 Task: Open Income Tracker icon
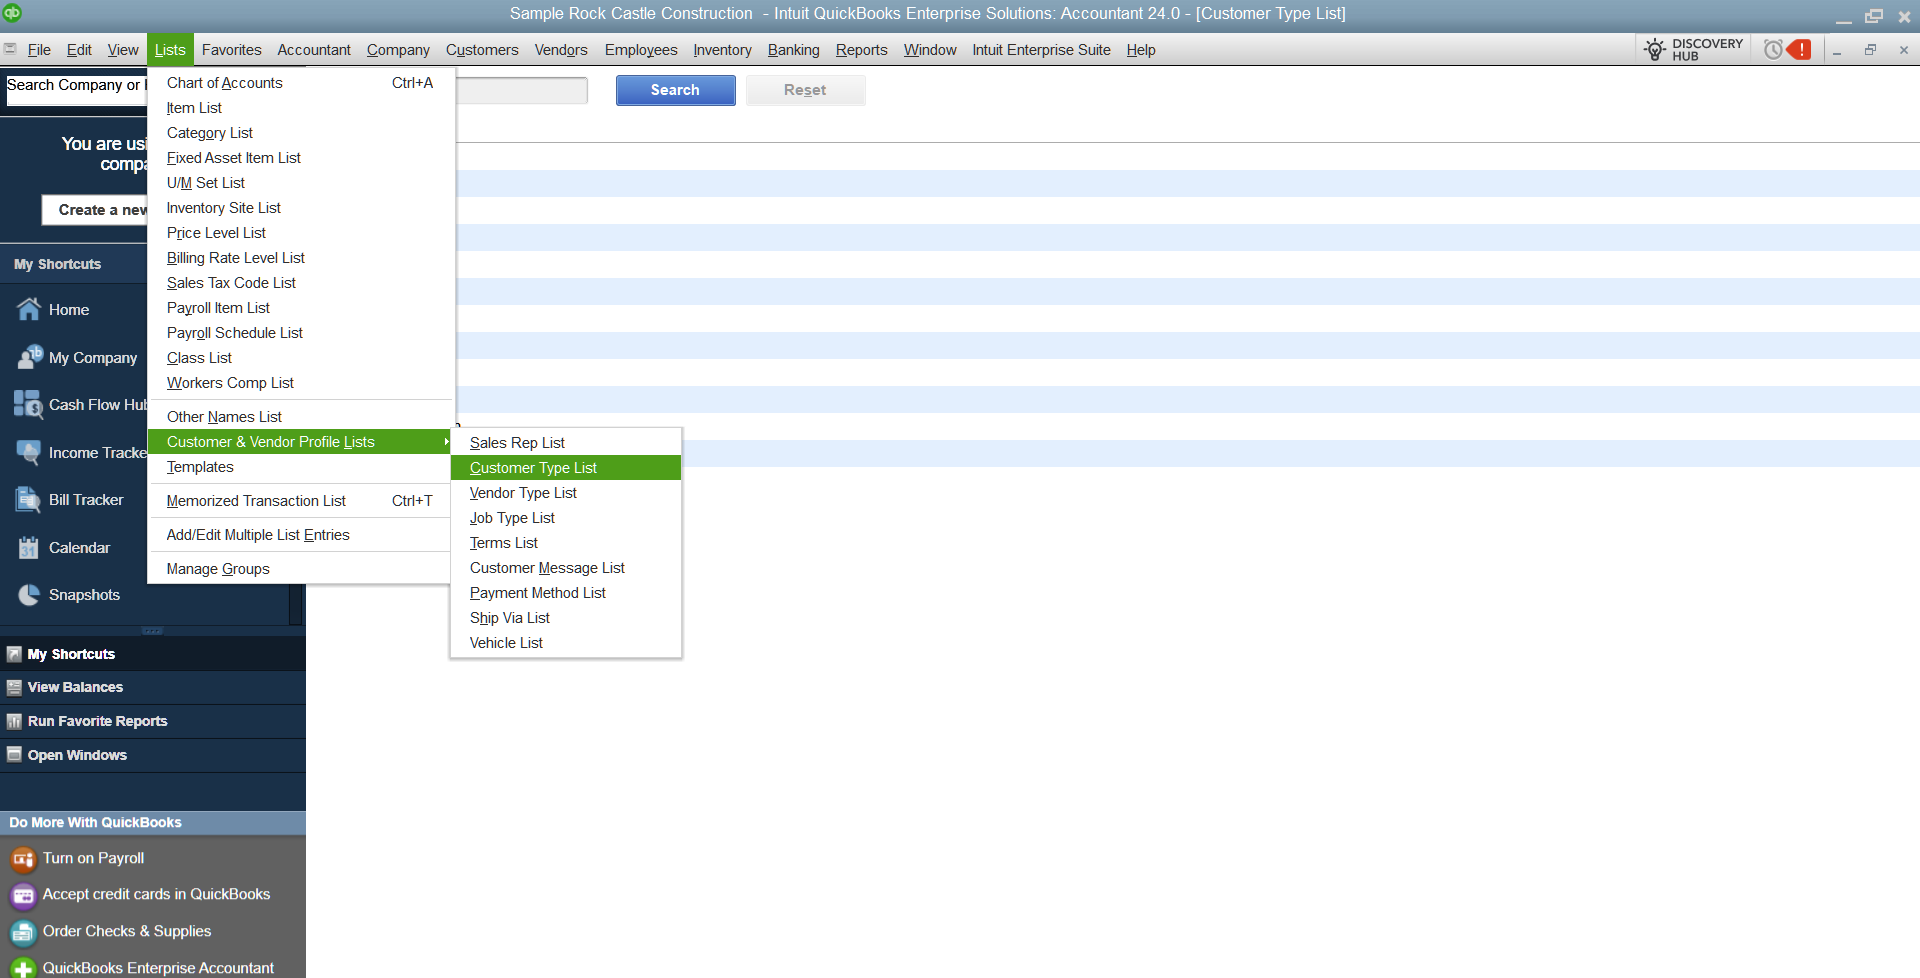coord(29,452)
